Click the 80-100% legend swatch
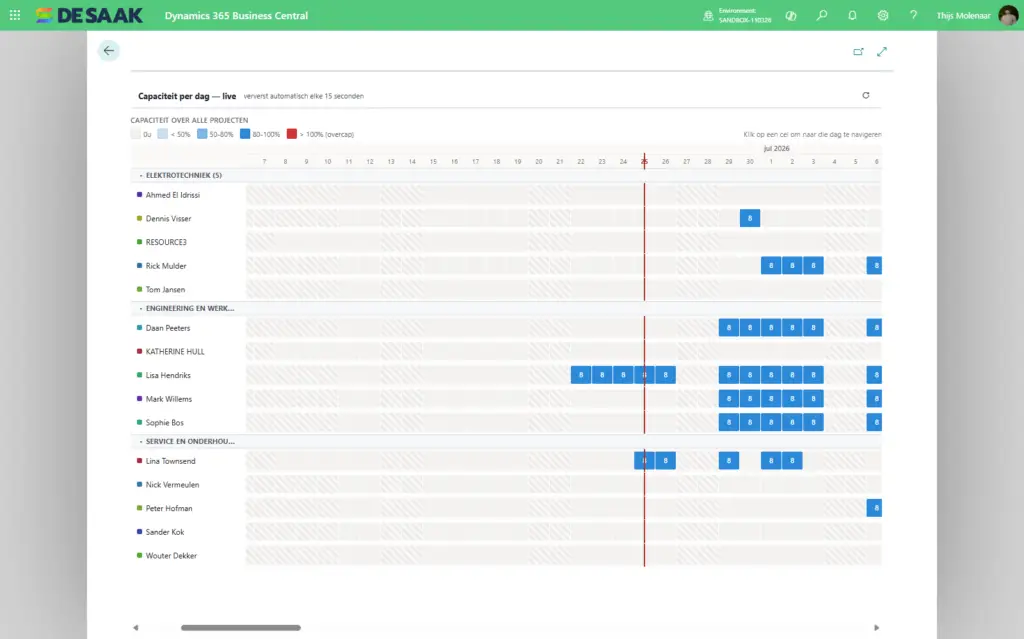The width and height of the screenshot is (1024, 639). (245, 134)
